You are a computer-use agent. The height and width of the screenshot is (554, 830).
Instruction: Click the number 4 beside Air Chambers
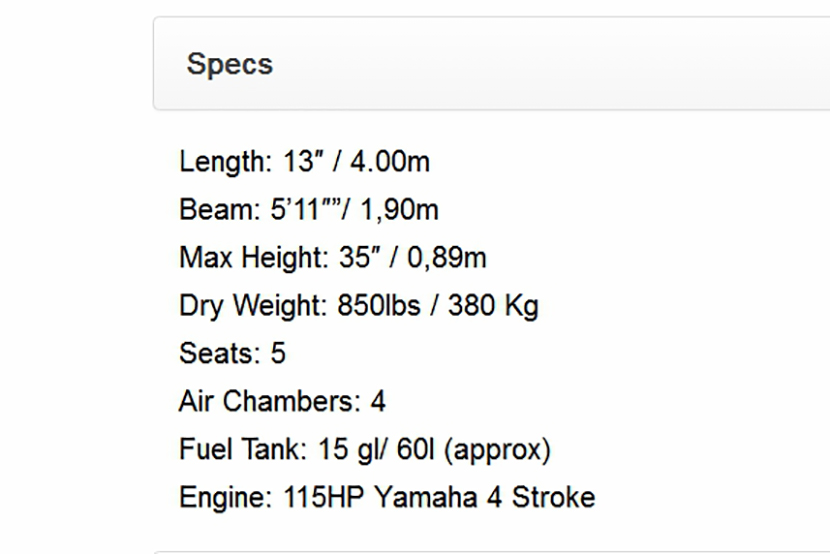[377, 401]
